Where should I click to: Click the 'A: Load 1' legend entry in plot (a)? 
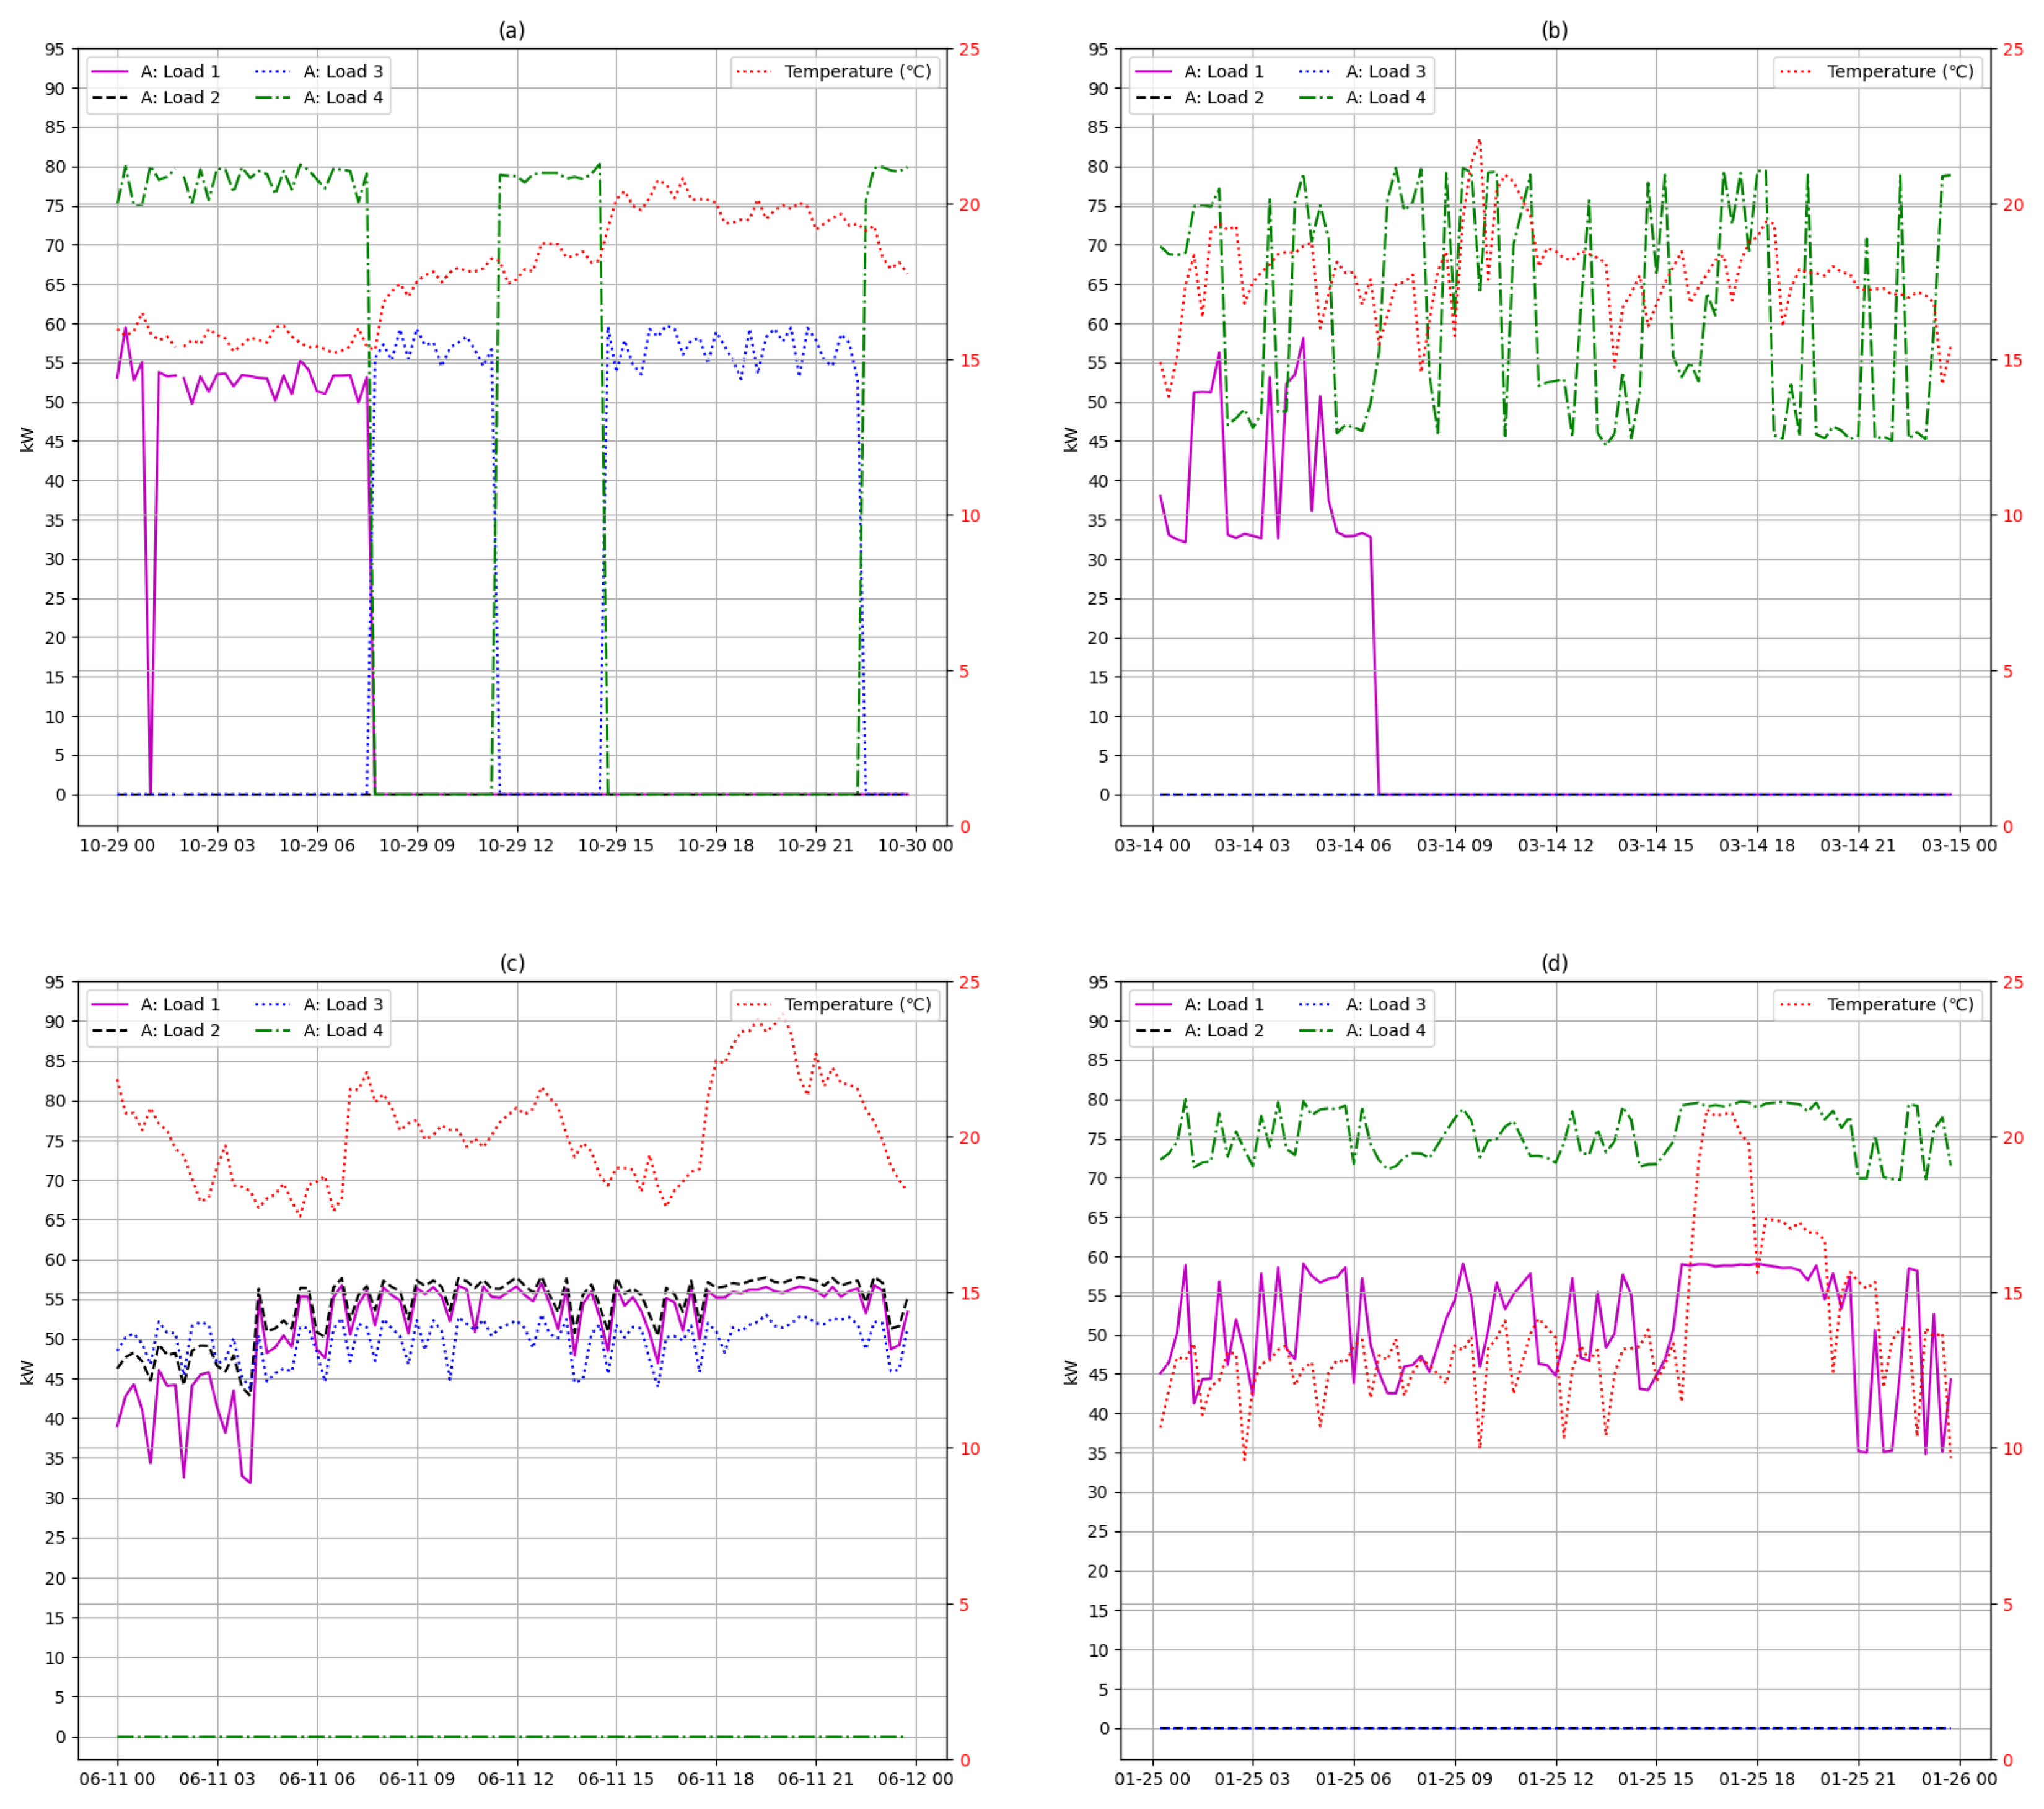tap(180, 72)
